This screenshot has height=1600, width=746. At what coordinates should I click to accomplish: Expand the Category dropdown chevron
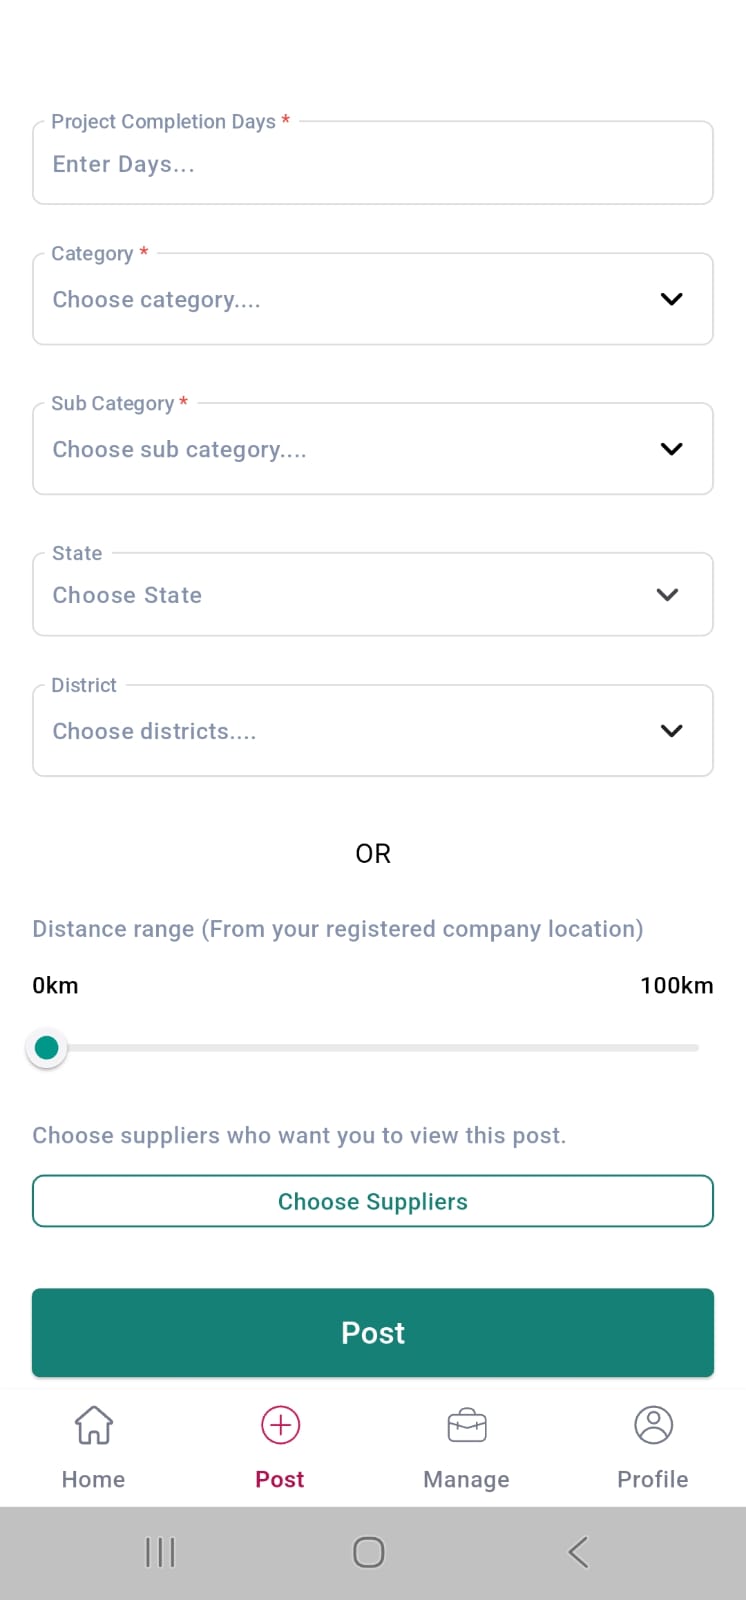coord(671,299)
